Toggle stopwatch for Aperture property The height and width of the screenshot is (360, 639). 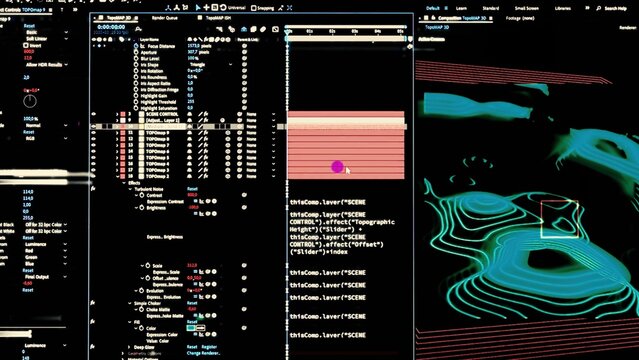136,52
